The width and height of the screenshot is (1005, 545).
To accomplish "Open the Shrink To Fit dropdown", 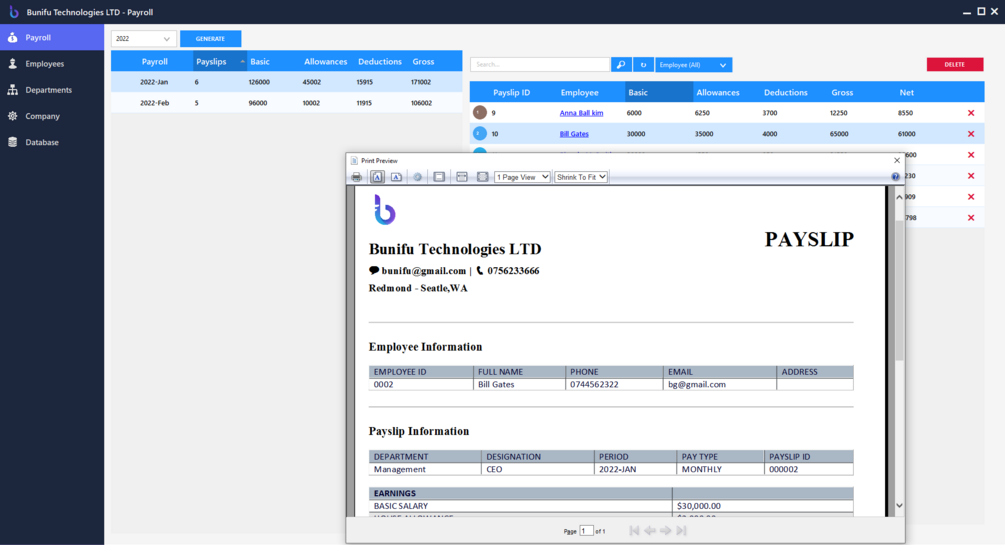I will coord(581,177).
